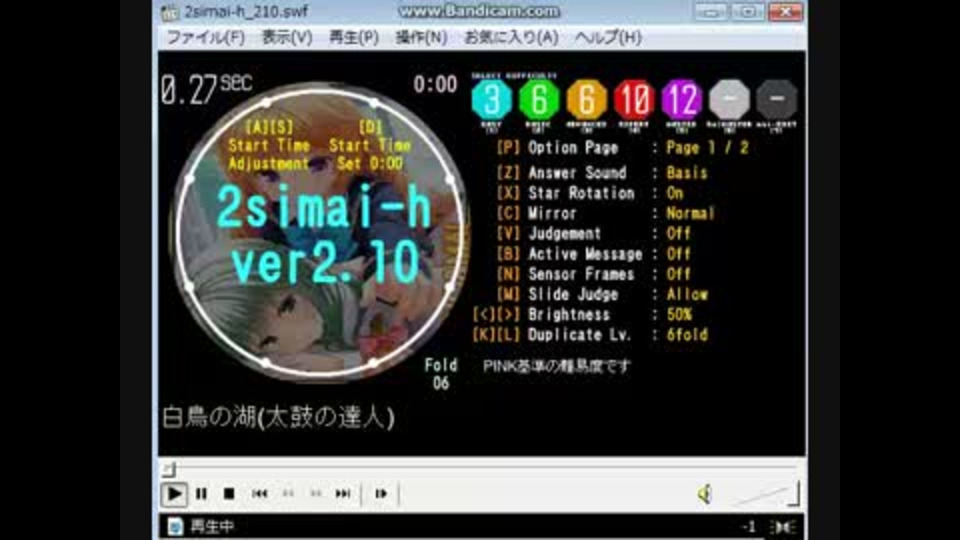The image size is (960, 540).
Task: Toggle the Slide Judge option
Action: tap(602, 294)
